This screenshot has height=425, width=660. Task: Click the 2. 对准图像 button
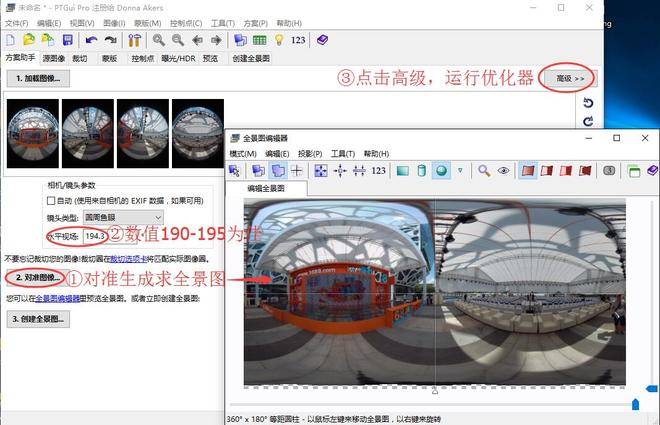(x=38, y=277)
